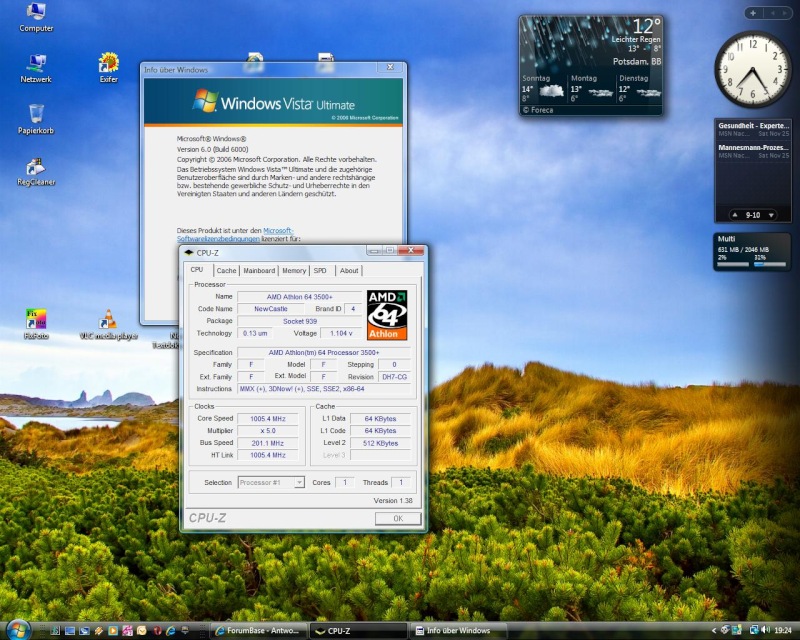This screenshot has height=640, width=800.
Task: Switch to the About tab
Action: [x=349, y=270]
